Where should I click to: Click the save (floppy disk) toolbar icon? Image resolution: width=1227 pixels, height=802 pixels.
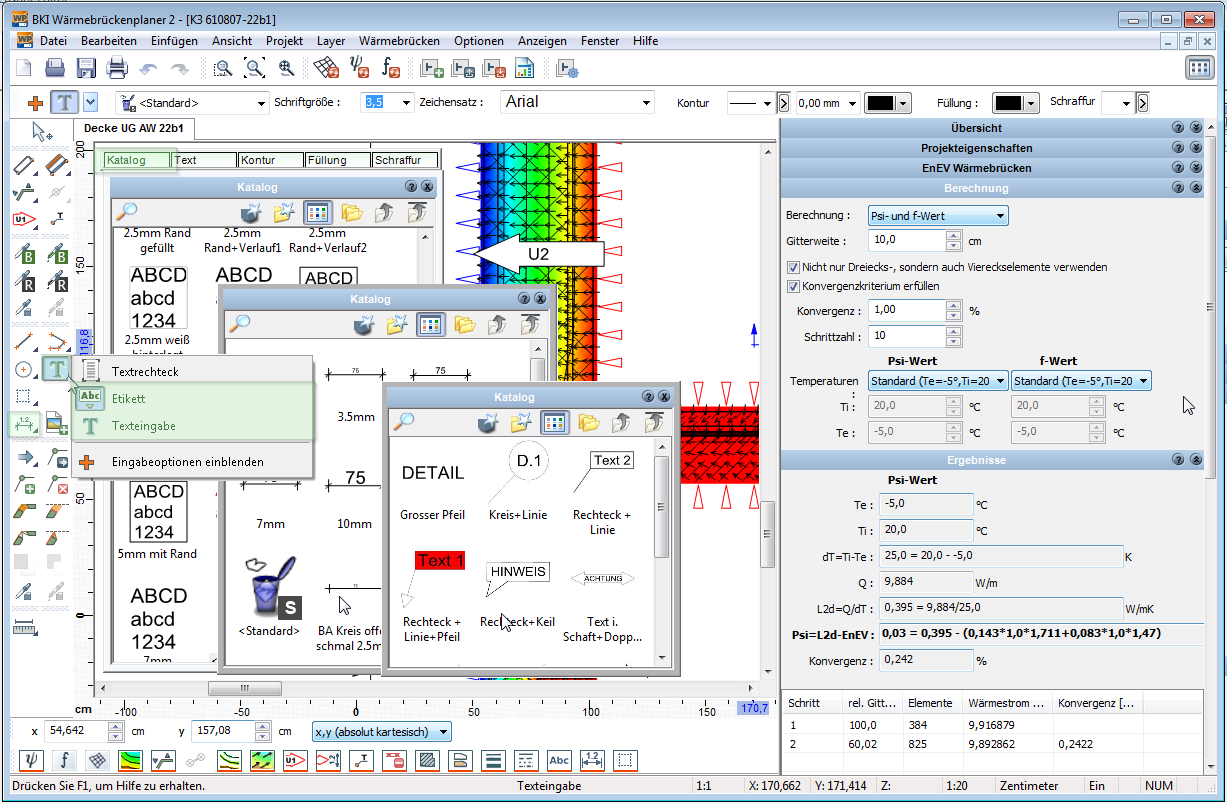[87, 68]
